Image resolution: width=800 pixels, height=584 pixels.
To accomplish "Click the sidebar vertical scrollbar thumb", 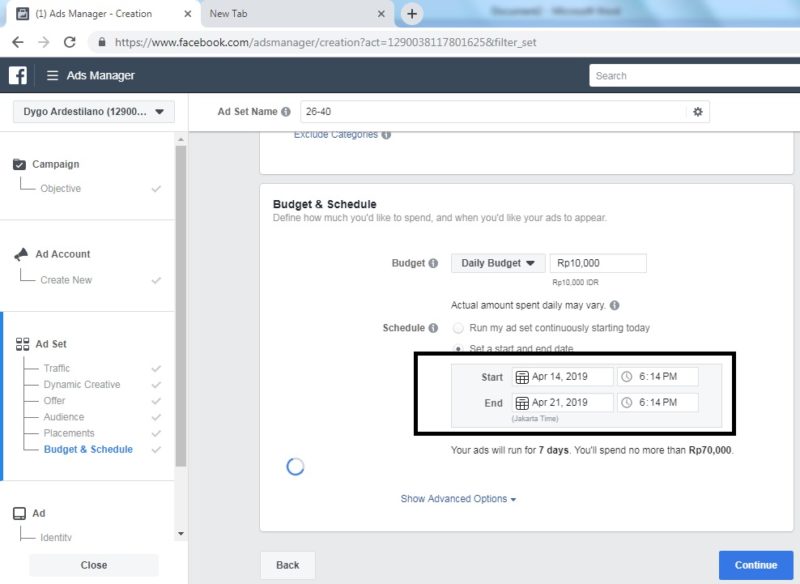I will coord(181,306).
